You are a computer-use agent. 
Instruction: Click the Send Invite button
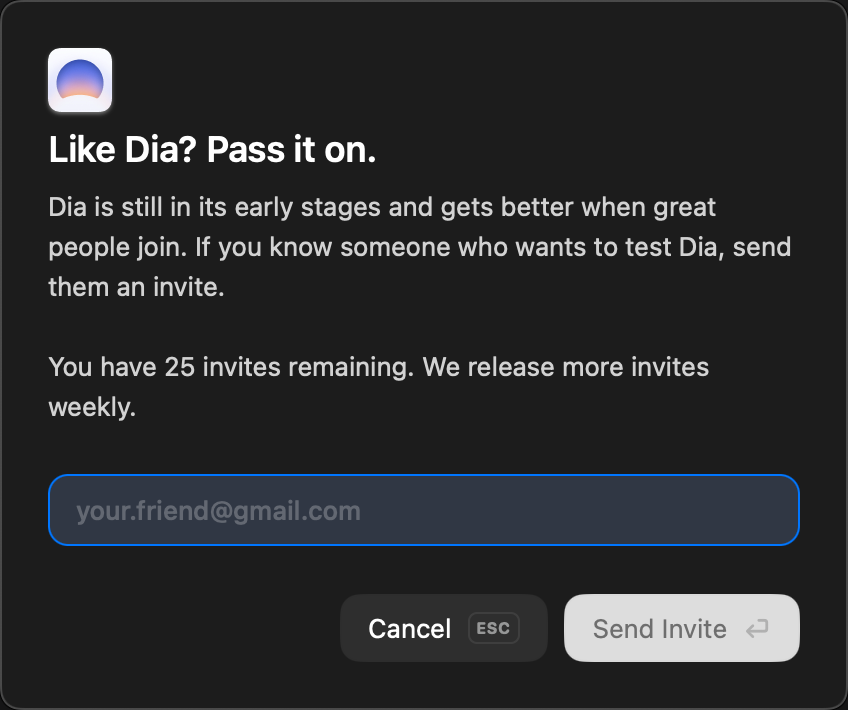682,628
